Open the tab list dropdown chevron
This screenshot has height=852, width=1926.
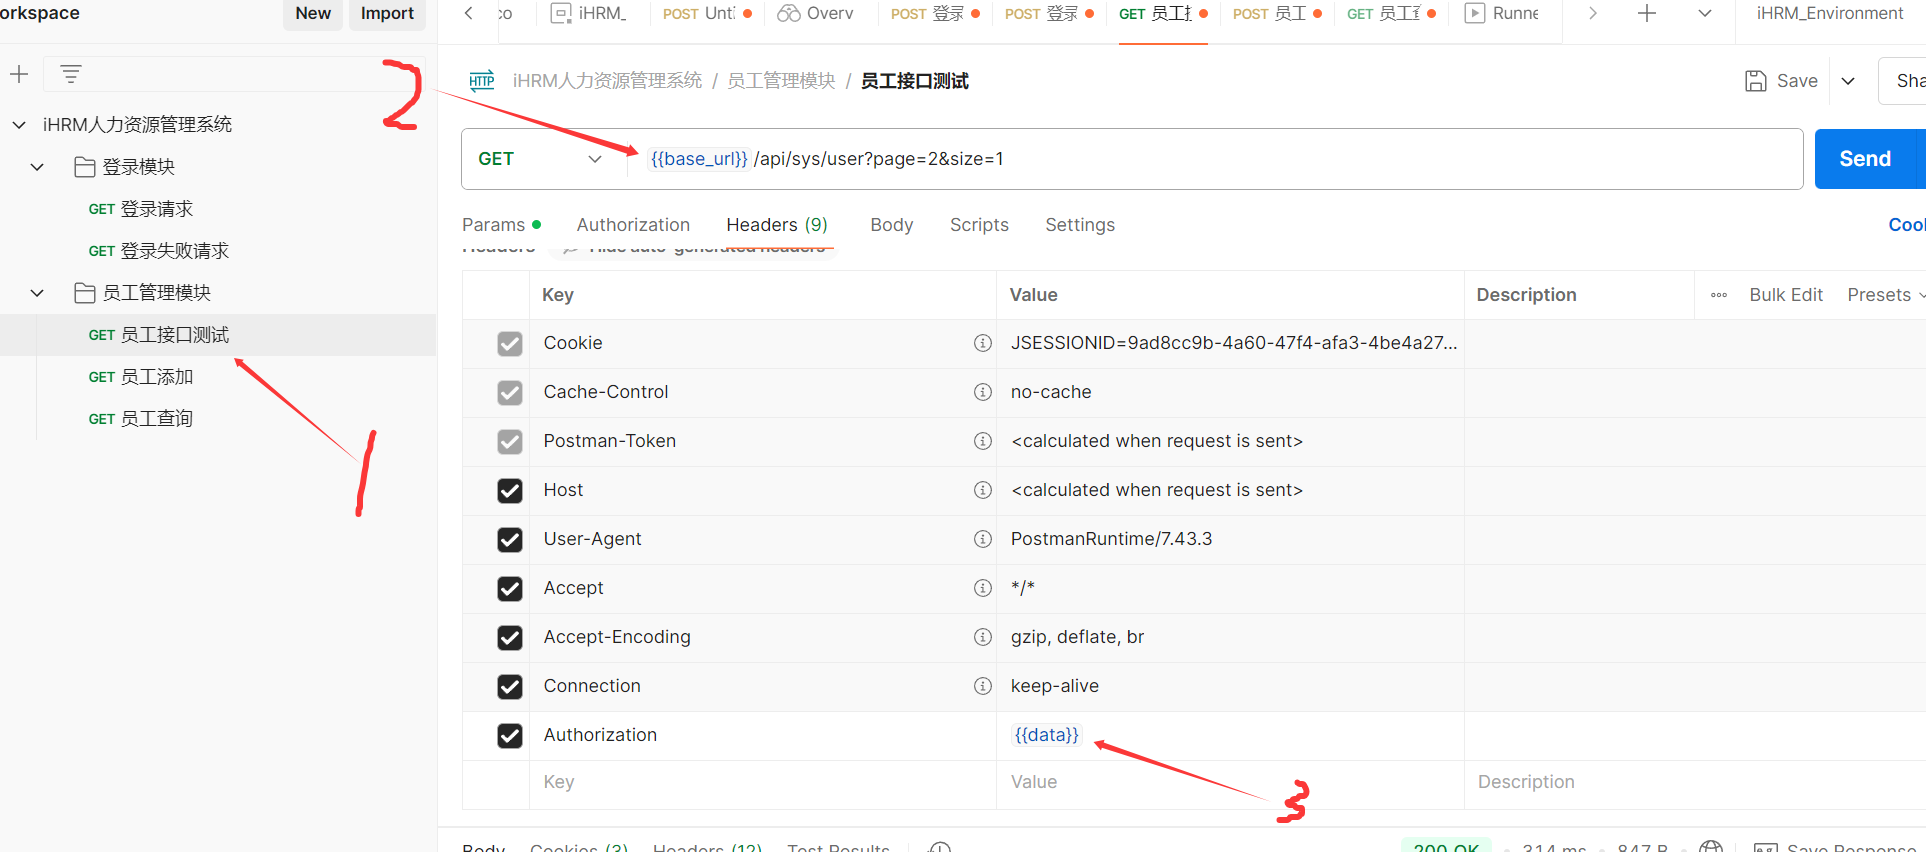[1705, 13]
